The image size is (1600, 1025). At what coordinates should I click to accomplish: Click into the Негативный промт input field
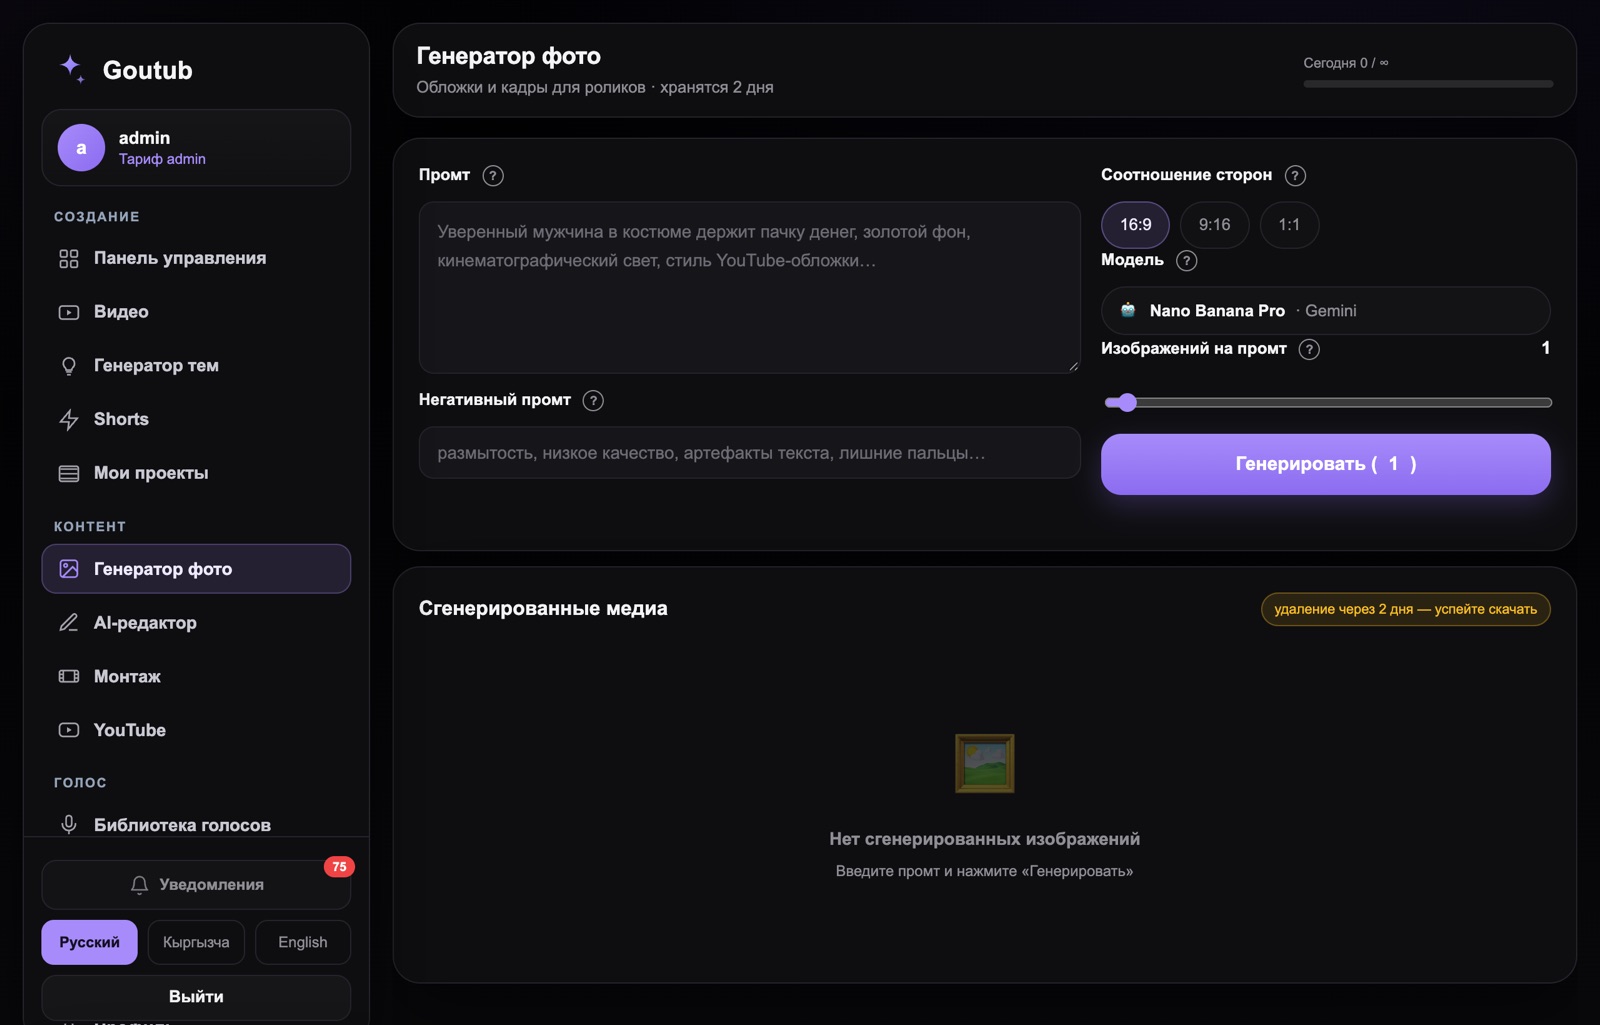[749, 453]
